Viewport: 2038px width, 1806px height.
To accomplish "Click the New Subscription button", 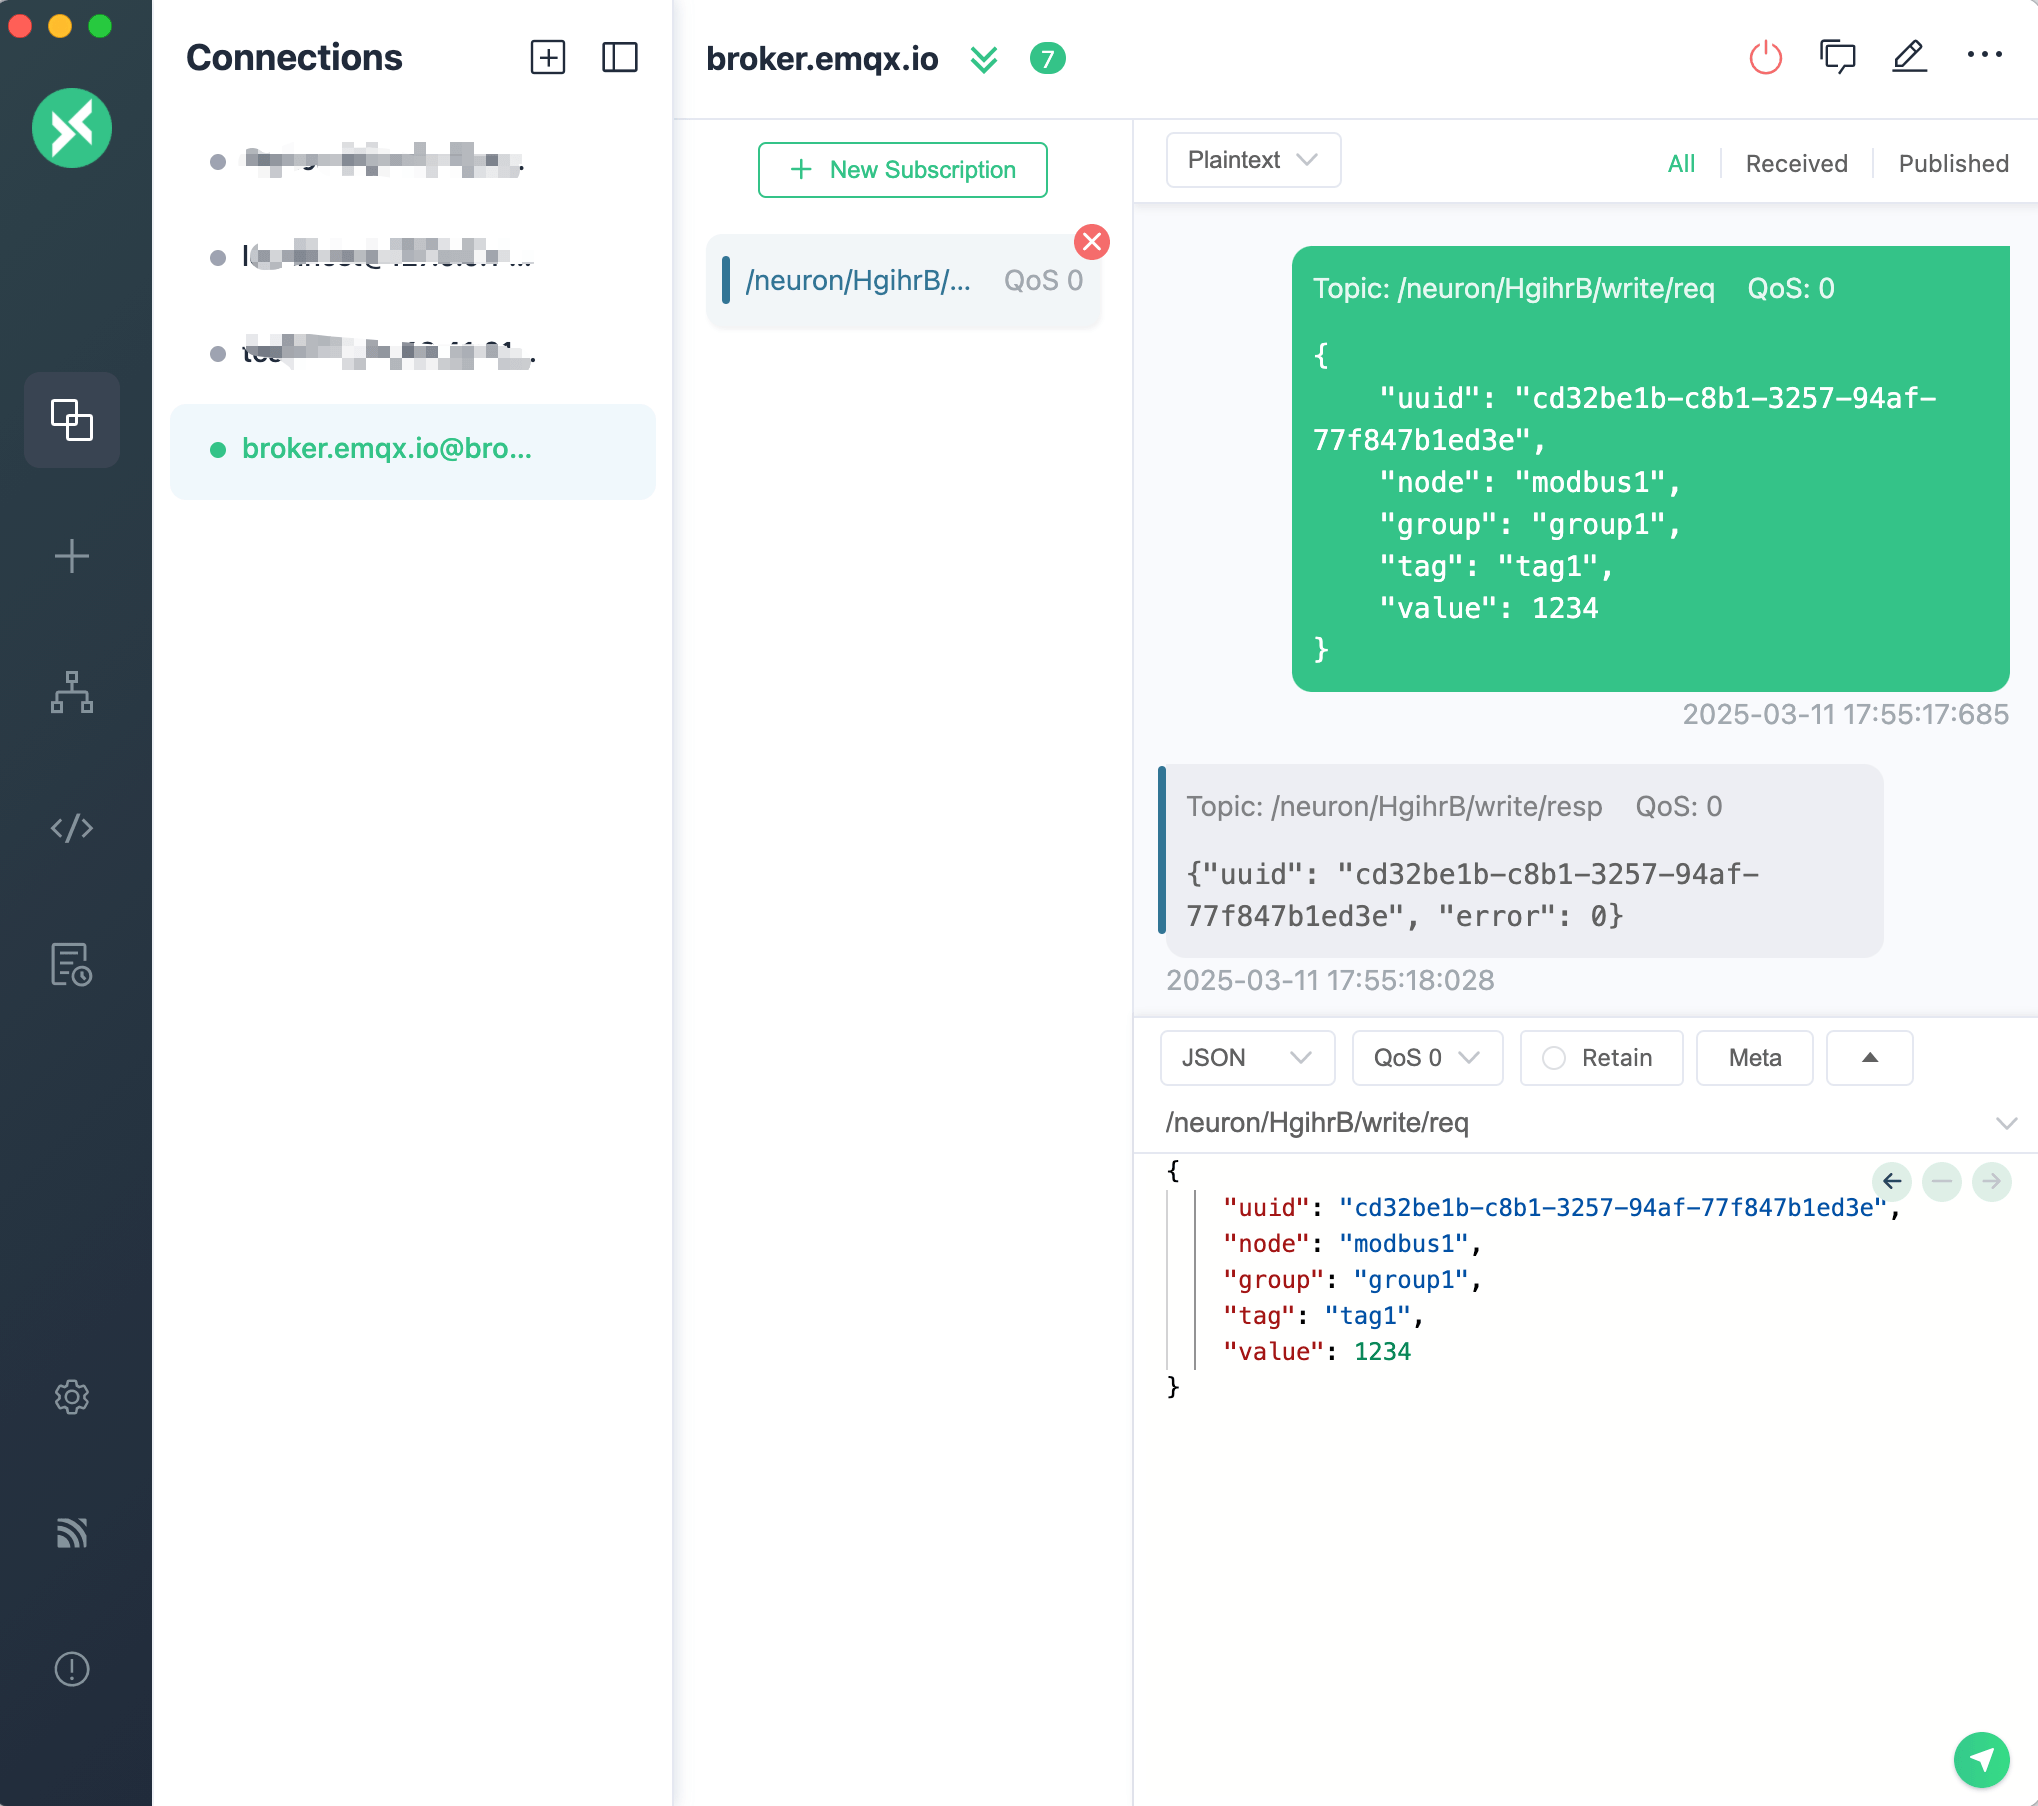I will [x=902, y=170].
